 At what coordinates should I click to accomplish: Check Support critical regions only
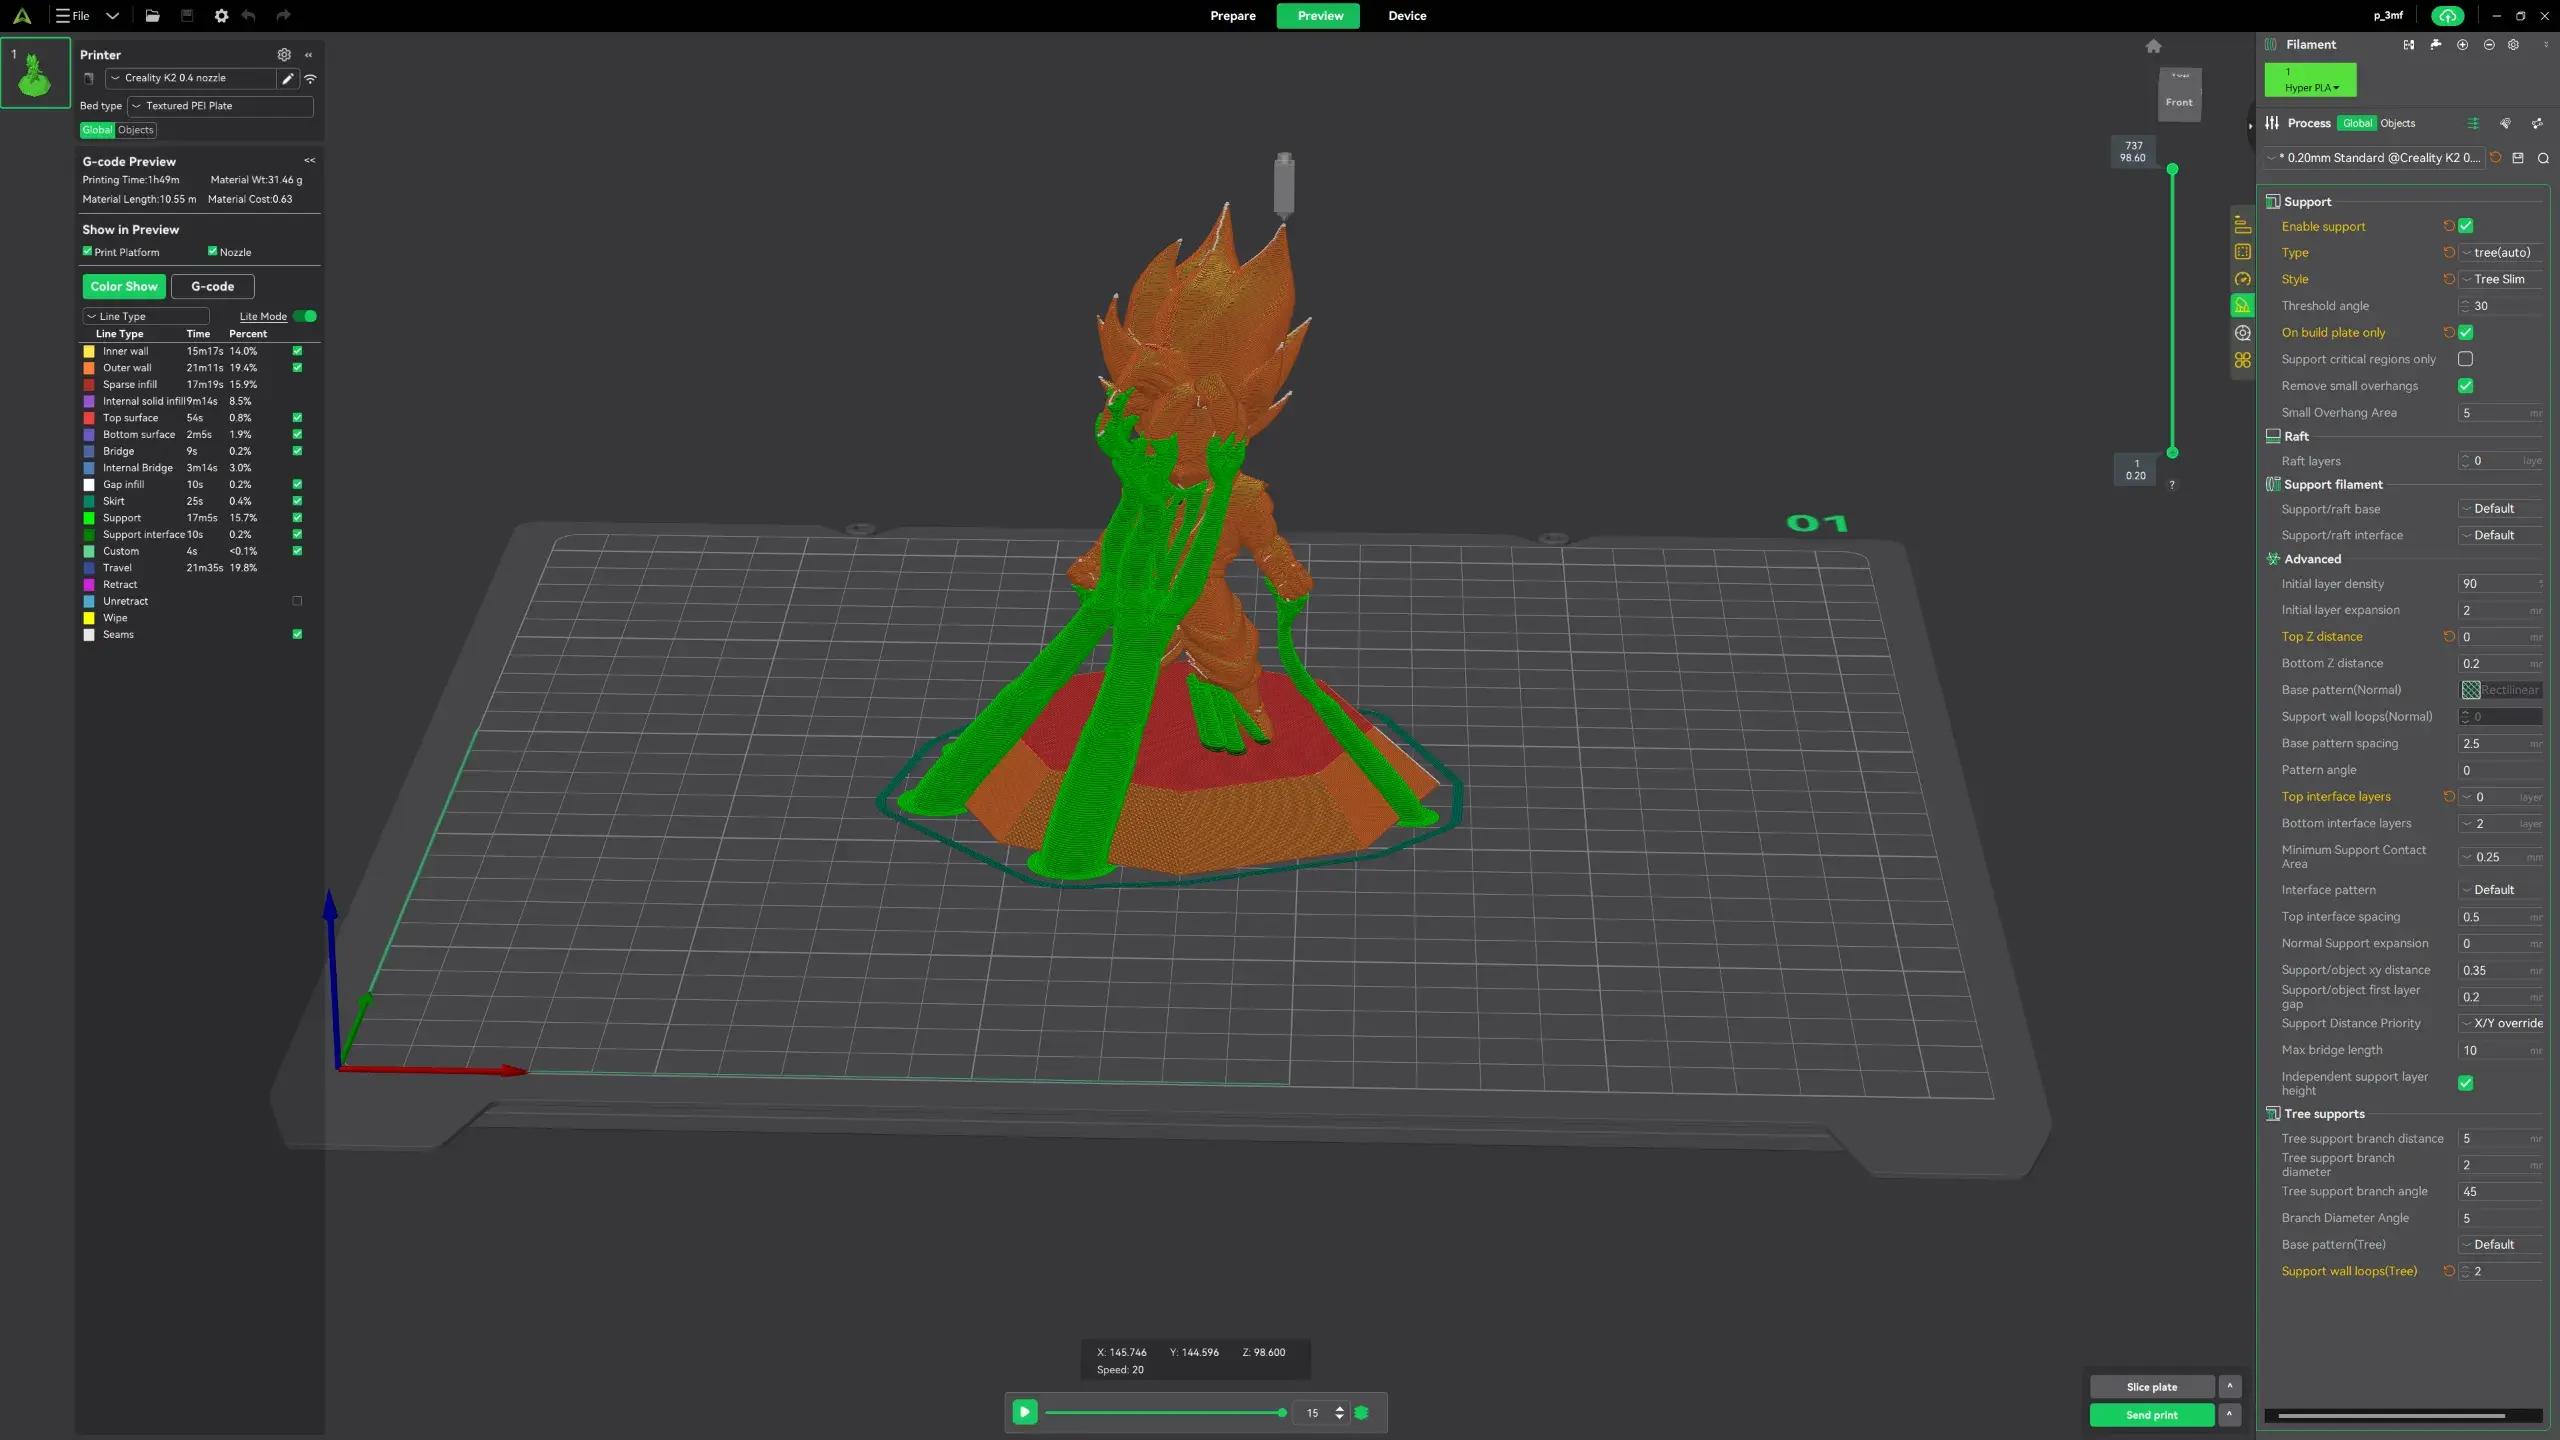[2465, 359]
